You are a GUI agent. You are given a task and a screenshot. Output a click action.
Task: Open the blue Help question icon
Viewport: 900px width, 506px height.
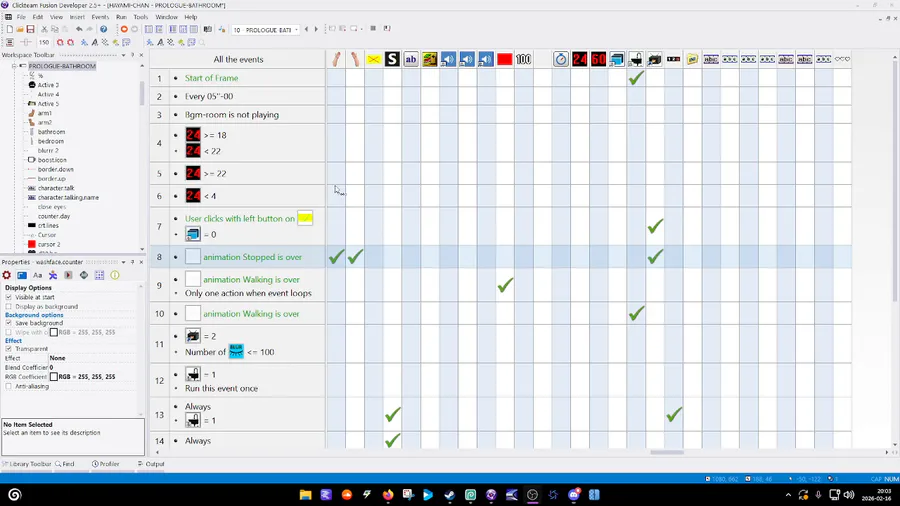pos(103,29)
